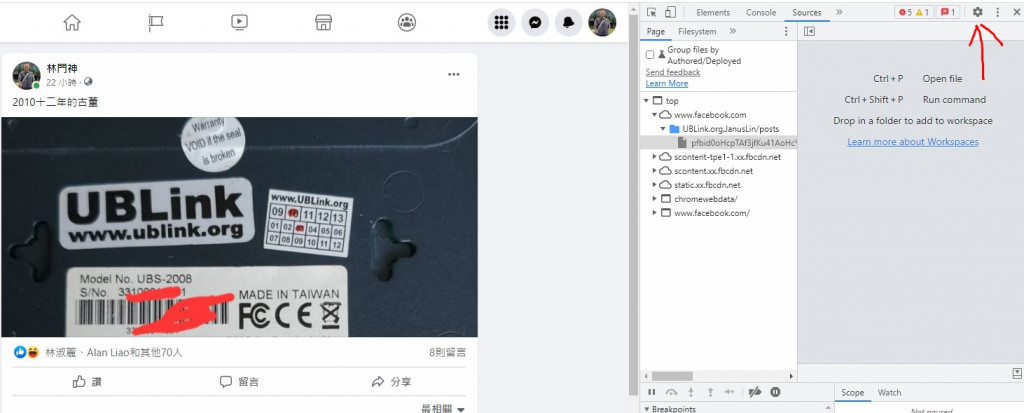
Task: Switch to the Watch tab
Action: click(889, 393)
